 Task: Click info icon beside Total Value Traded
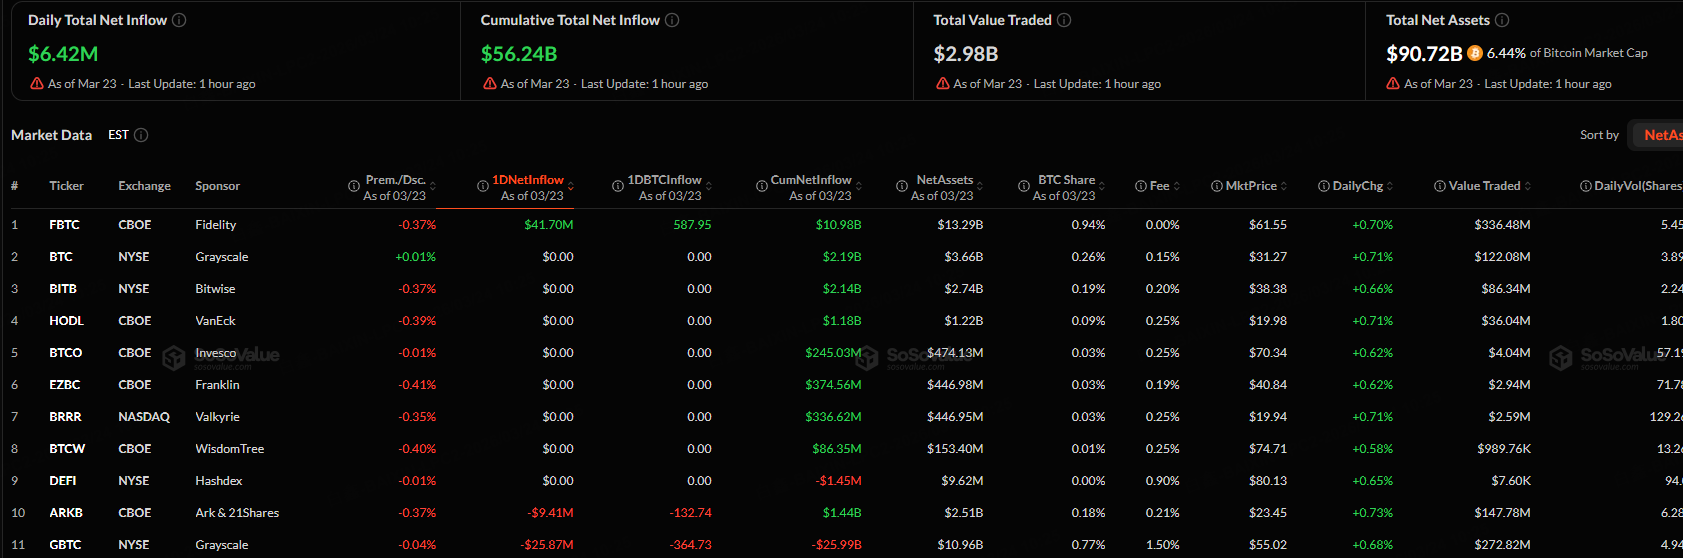(1064, 20)
